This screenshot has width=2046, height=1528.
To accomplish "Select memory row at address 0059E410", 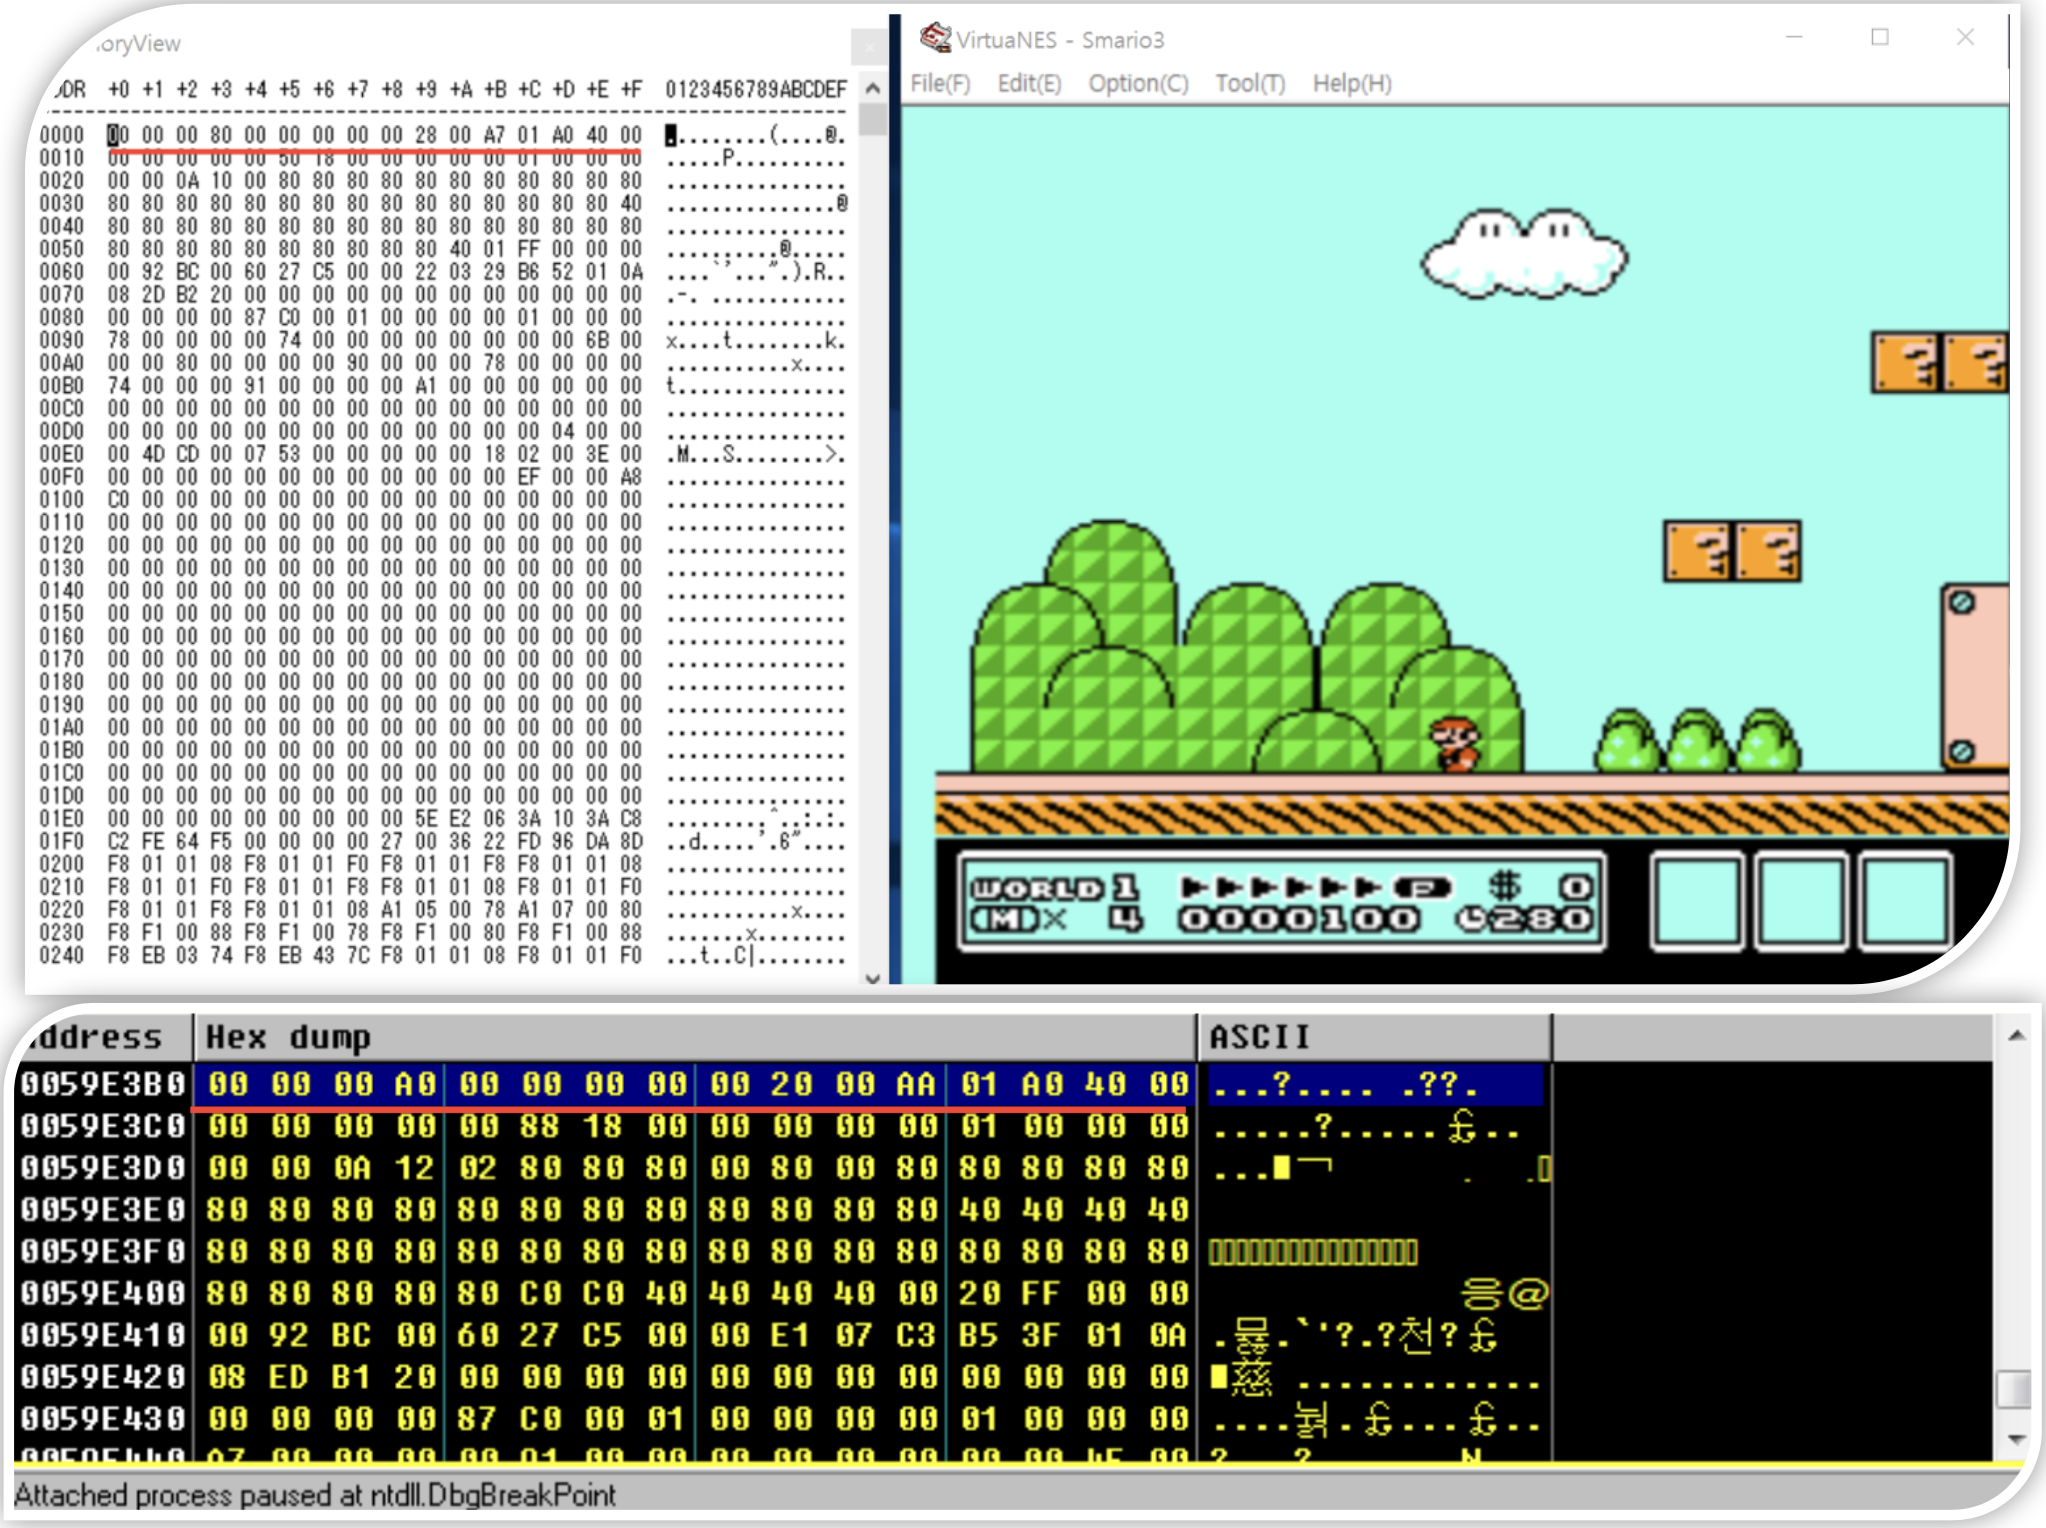I will [104, 1336].
